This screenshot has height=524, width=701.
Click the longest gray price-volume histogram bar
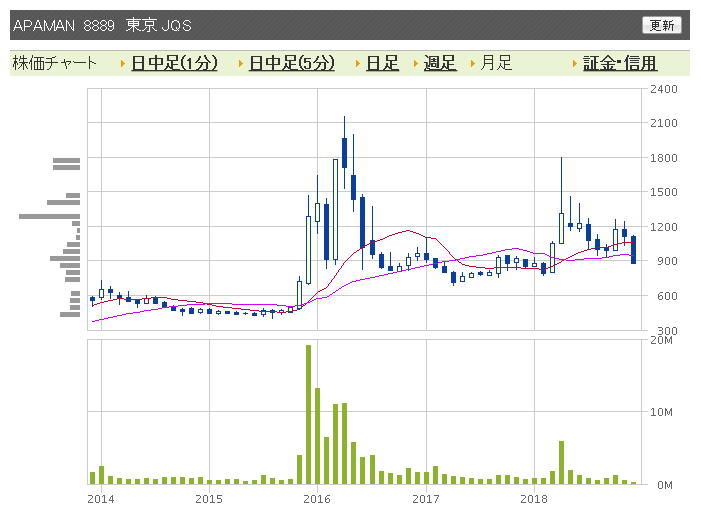point(50,216)
